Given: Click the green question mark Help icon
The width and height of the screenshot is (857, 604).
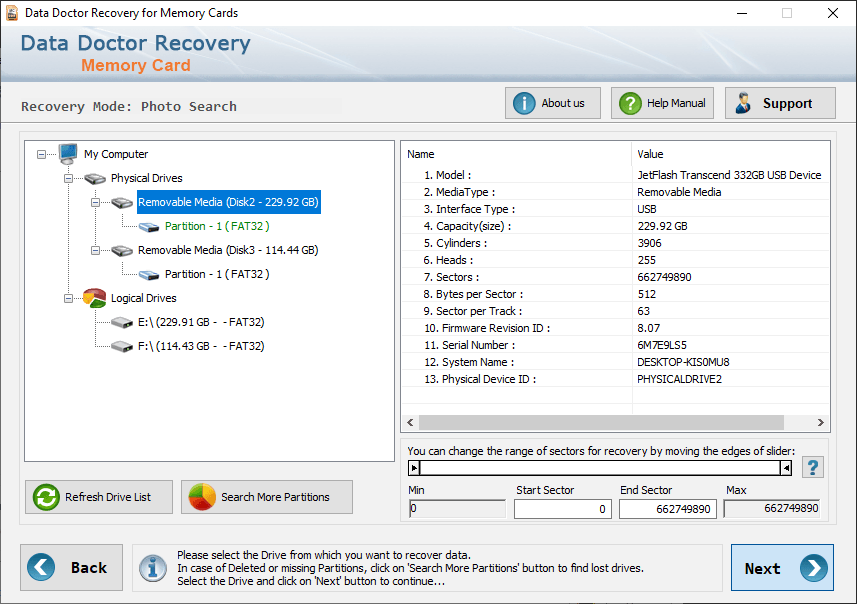Looking at the screenshot, I should click(630, 103).
